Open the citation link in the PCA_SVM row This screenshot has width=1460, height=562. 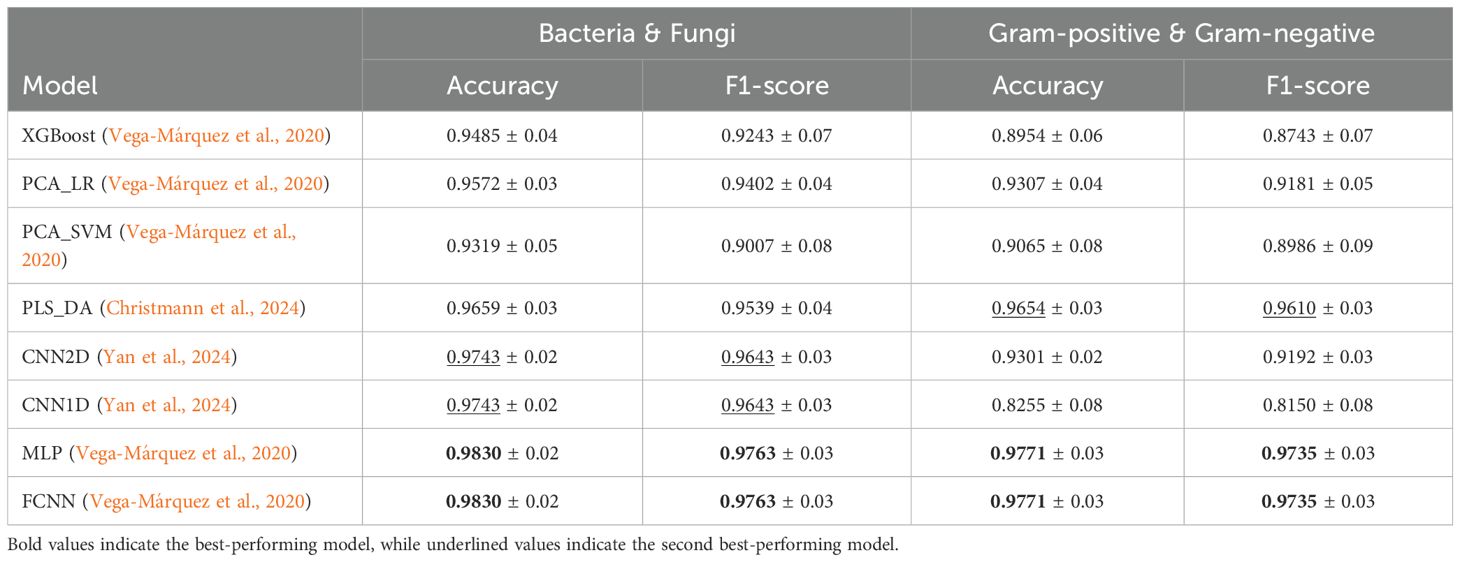pos(211,232)
